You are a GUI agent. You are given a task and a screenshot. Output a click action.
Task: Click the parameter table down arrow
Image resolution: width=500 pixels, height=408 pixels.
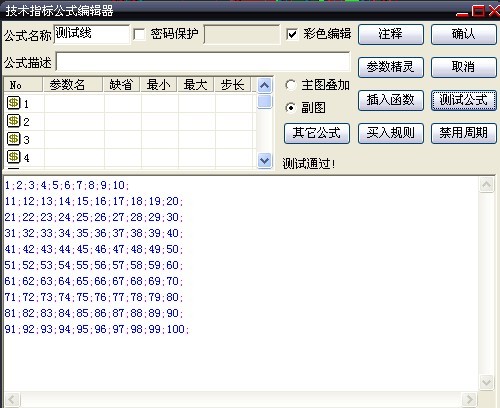click(265, 161)
